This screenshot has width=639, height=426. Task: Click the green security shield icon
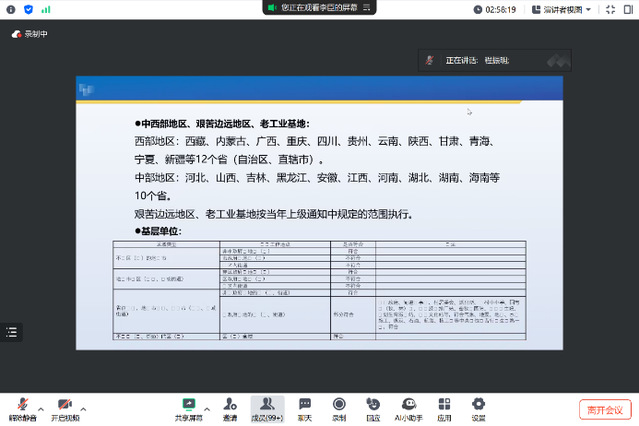pos(27,9)
